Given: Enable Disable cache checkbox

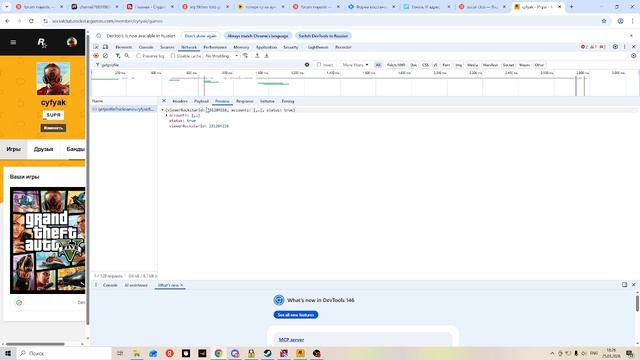Looking at the screenshot, I should [x=173, y=56].
